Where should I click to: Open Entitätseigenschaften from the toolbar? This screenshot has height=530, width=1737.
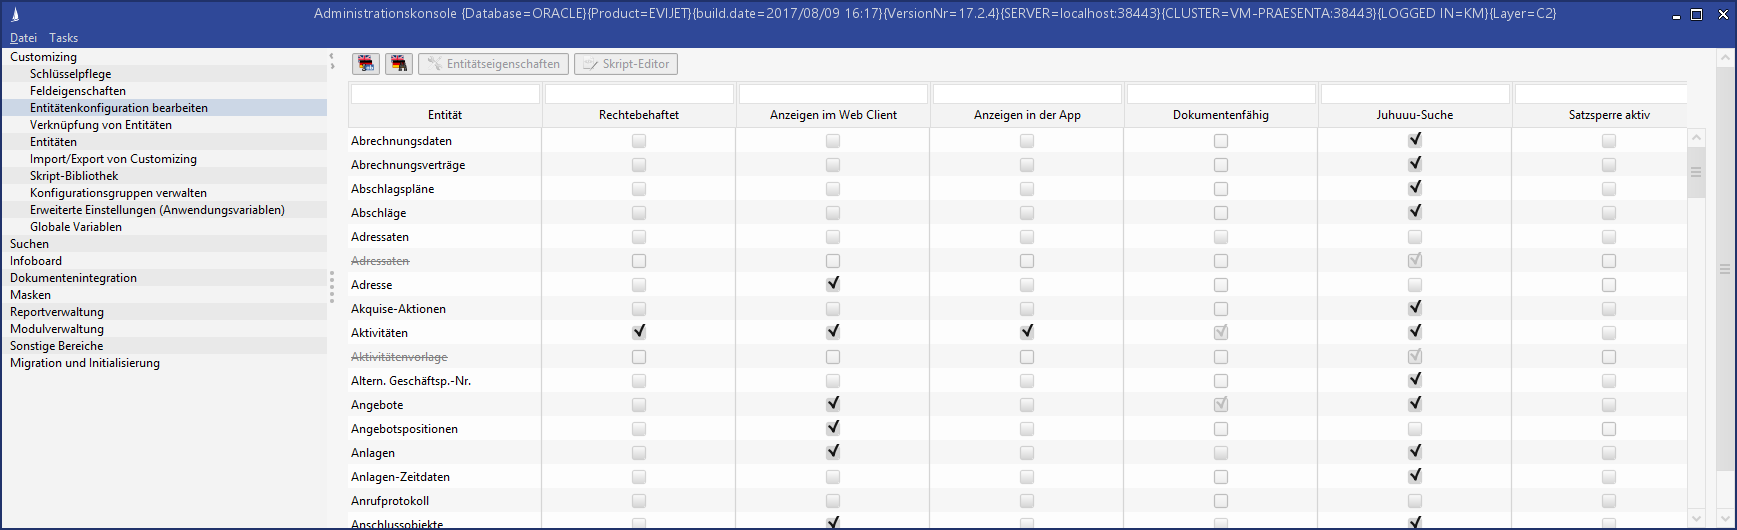click(493, 64)
